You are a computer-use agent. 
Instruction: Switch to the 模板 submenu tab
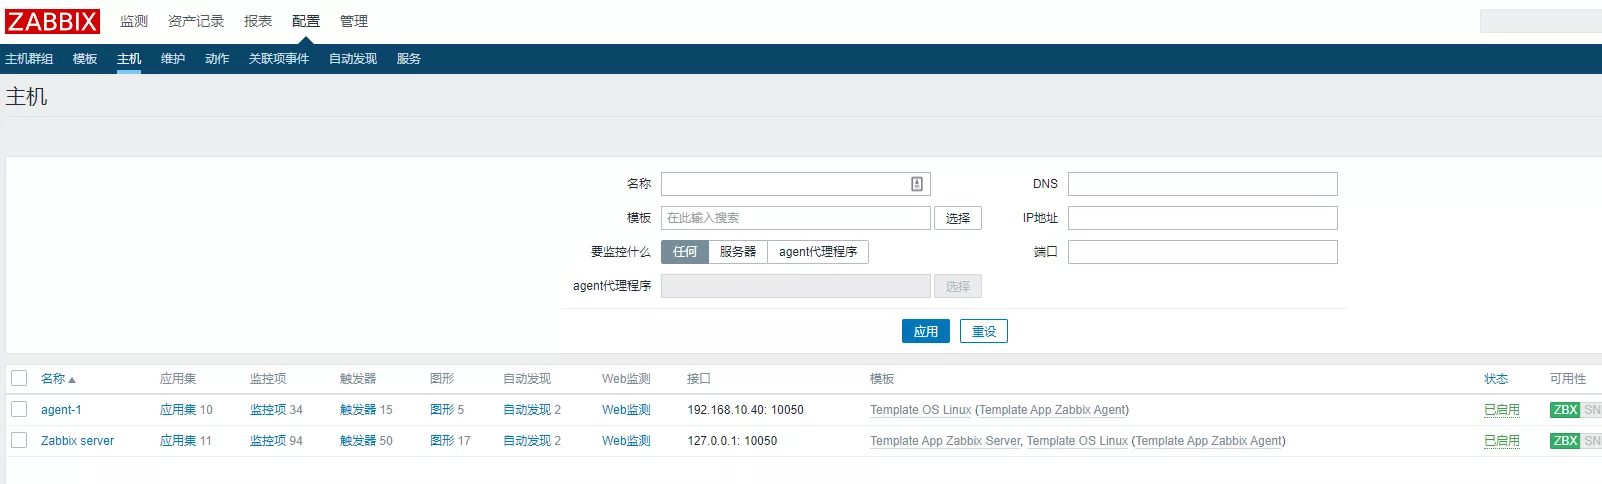(x=85, y=59)
